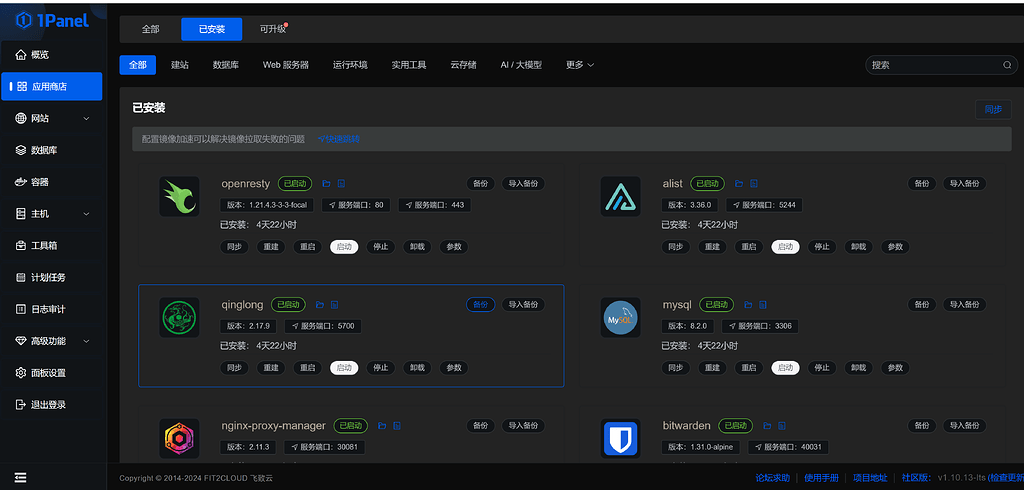
Task: Click the bitwarden shield logo
Action: 620,438
